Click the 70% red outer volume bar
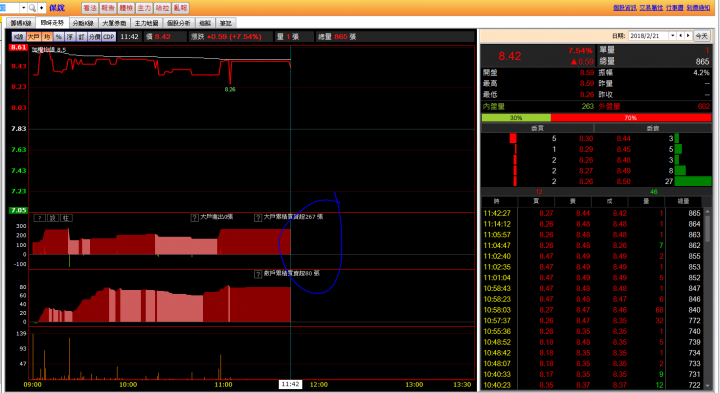 [x=631, y=118]
